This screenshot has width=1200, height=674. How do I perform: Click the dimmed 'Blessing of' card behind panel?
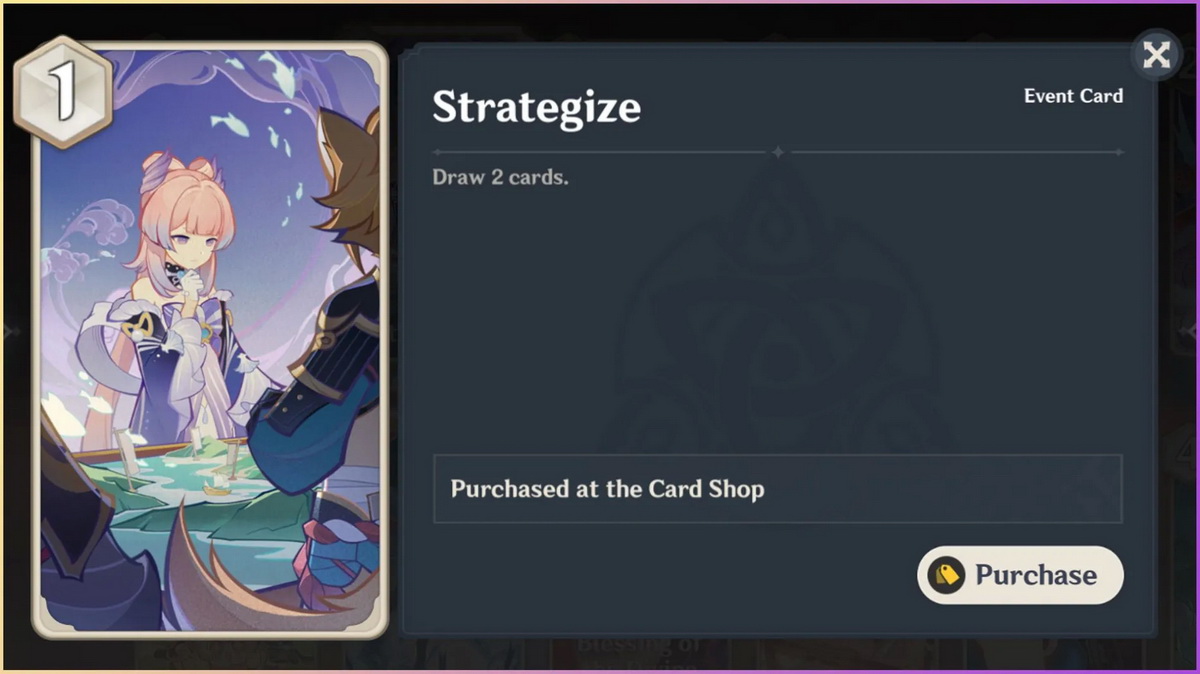click(x=640, y=650)
